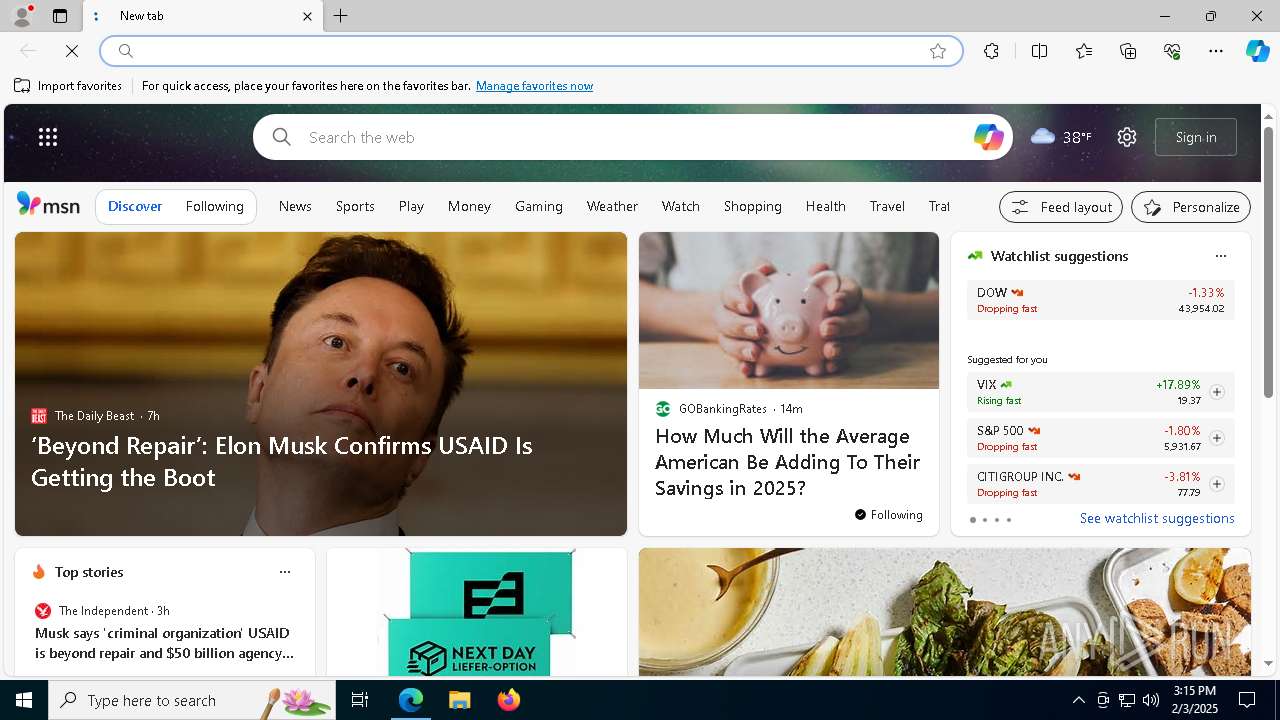Open Task View on taskbar
The image size is (1280, 720).
[360, 700]
